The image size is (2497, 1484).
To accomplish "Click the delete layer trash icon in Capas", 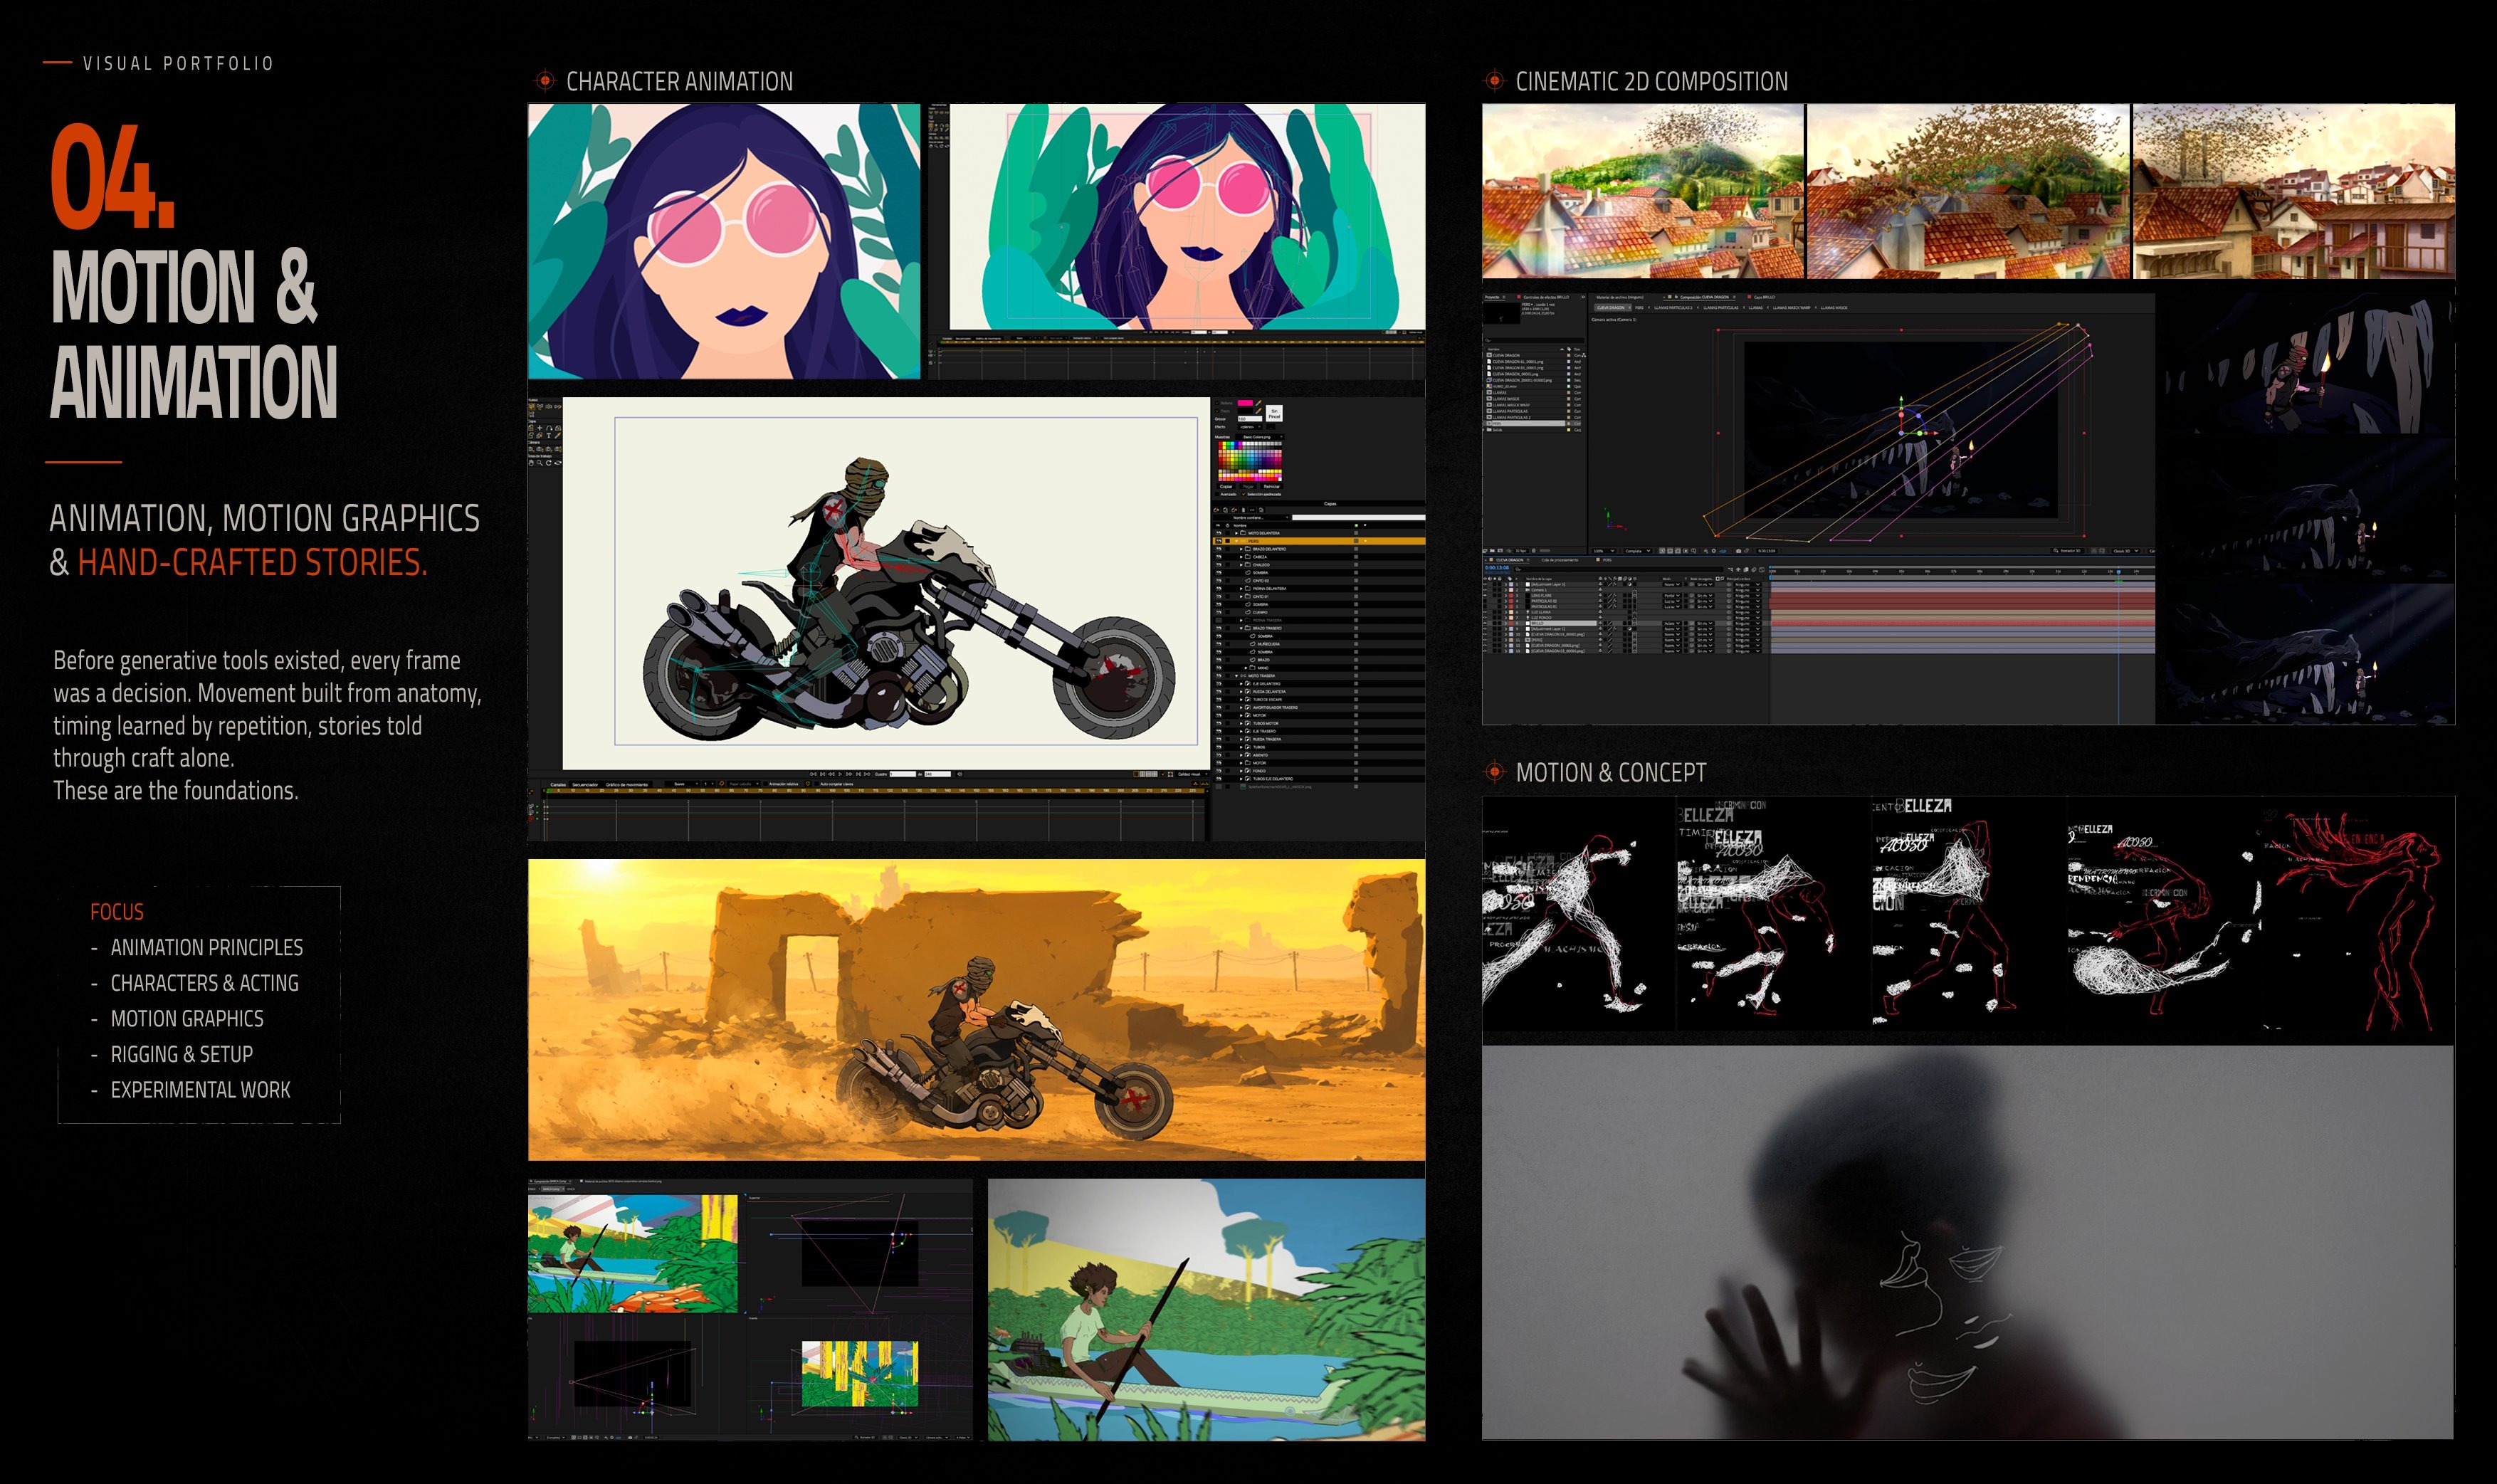I will [x=1244, y=510].
